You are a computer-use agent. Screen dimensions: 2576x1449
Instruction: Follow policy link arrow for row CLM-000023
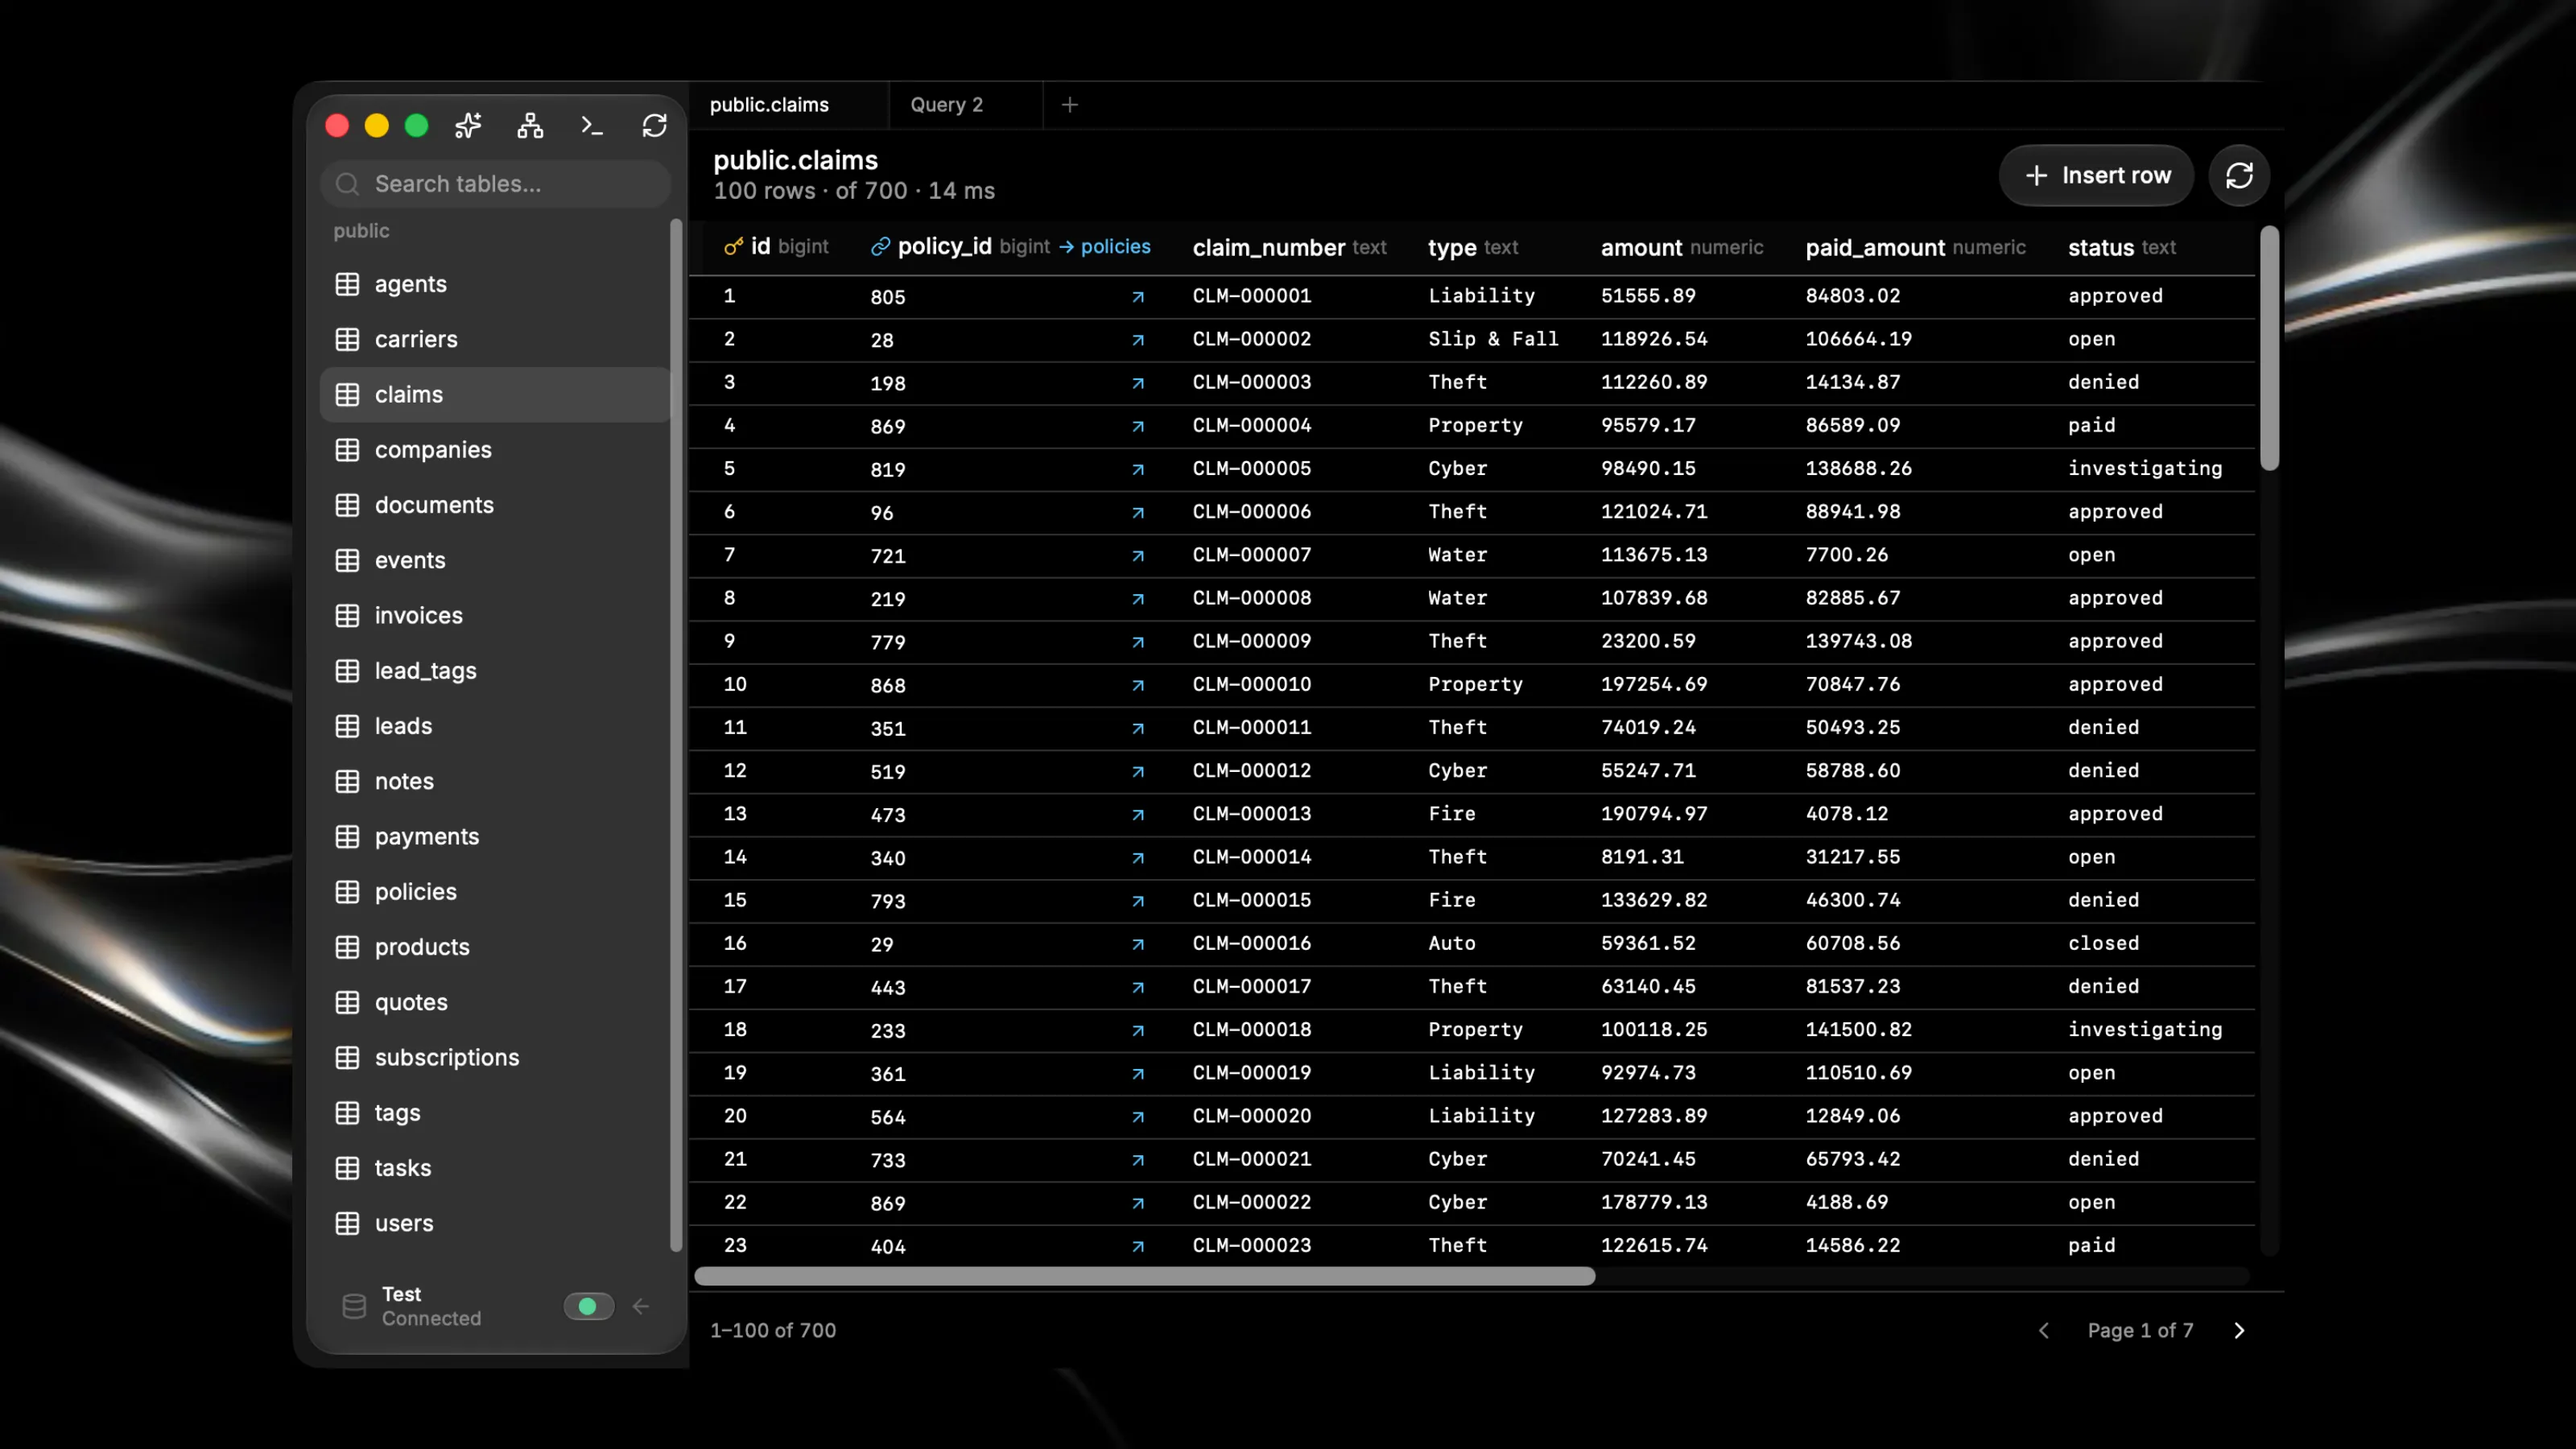pyautogui.click(x=1138, y=1247)
